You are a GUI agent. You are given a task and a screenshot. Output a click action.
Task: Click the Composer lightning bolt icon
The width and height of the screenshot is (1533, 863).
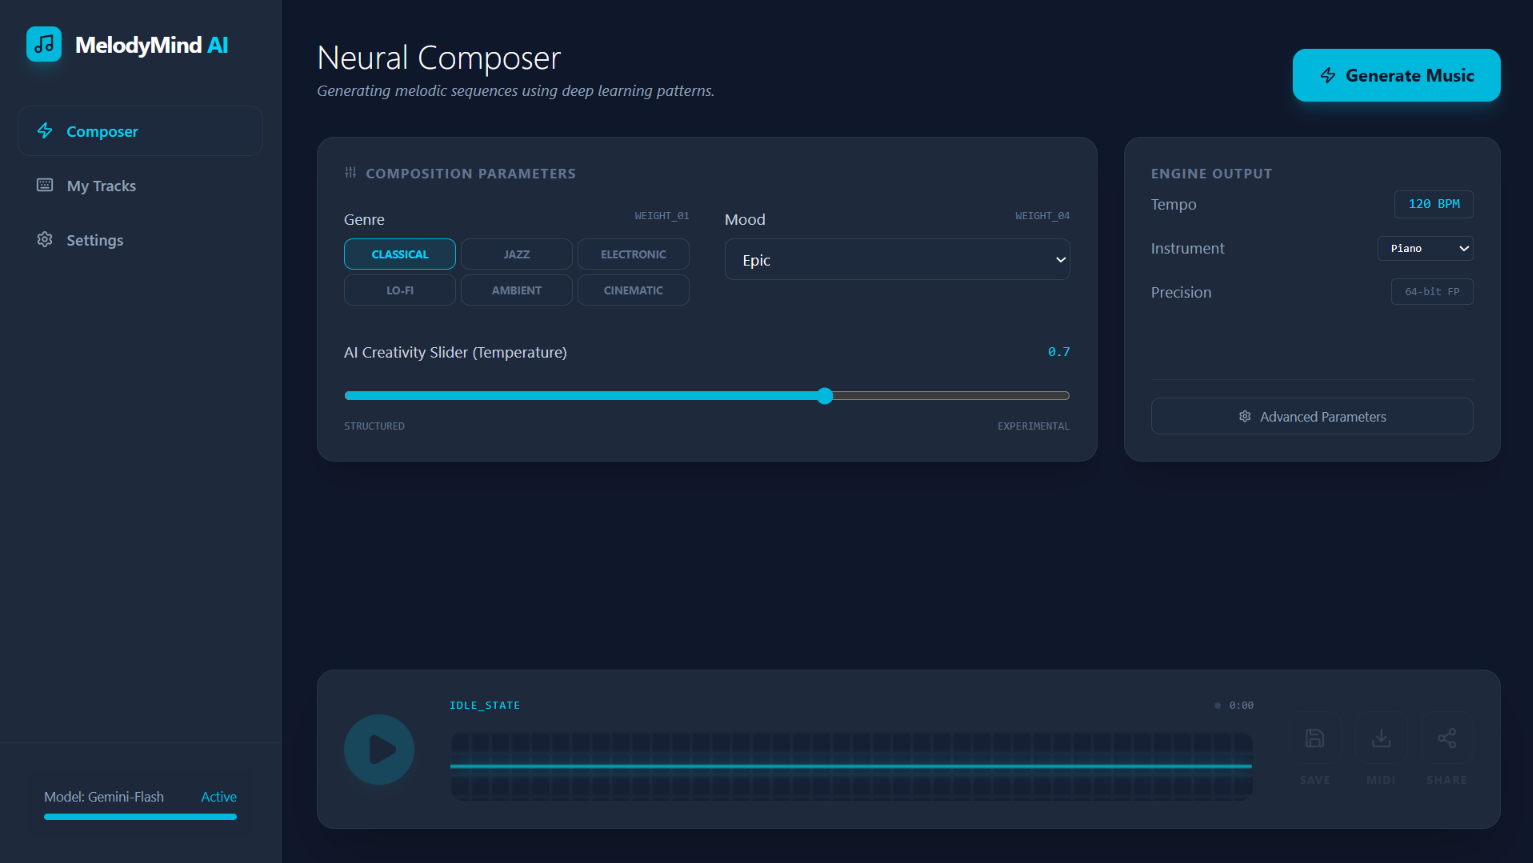[45, 131]
